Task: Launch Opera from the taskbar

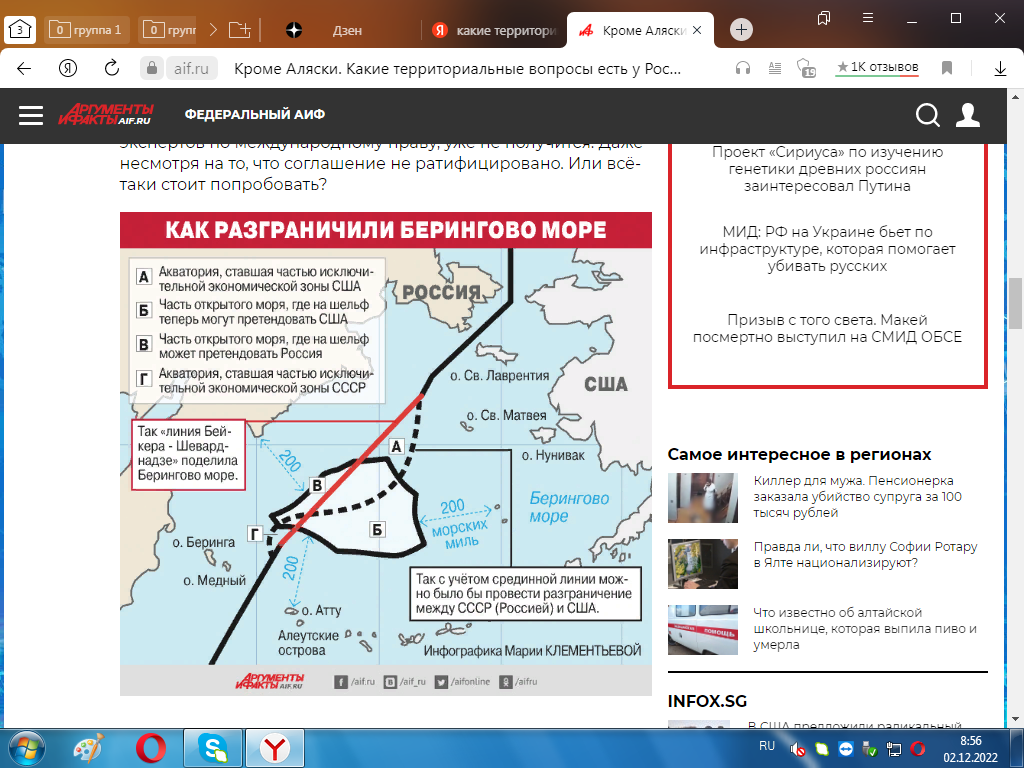Action: (x=151, y=748)
